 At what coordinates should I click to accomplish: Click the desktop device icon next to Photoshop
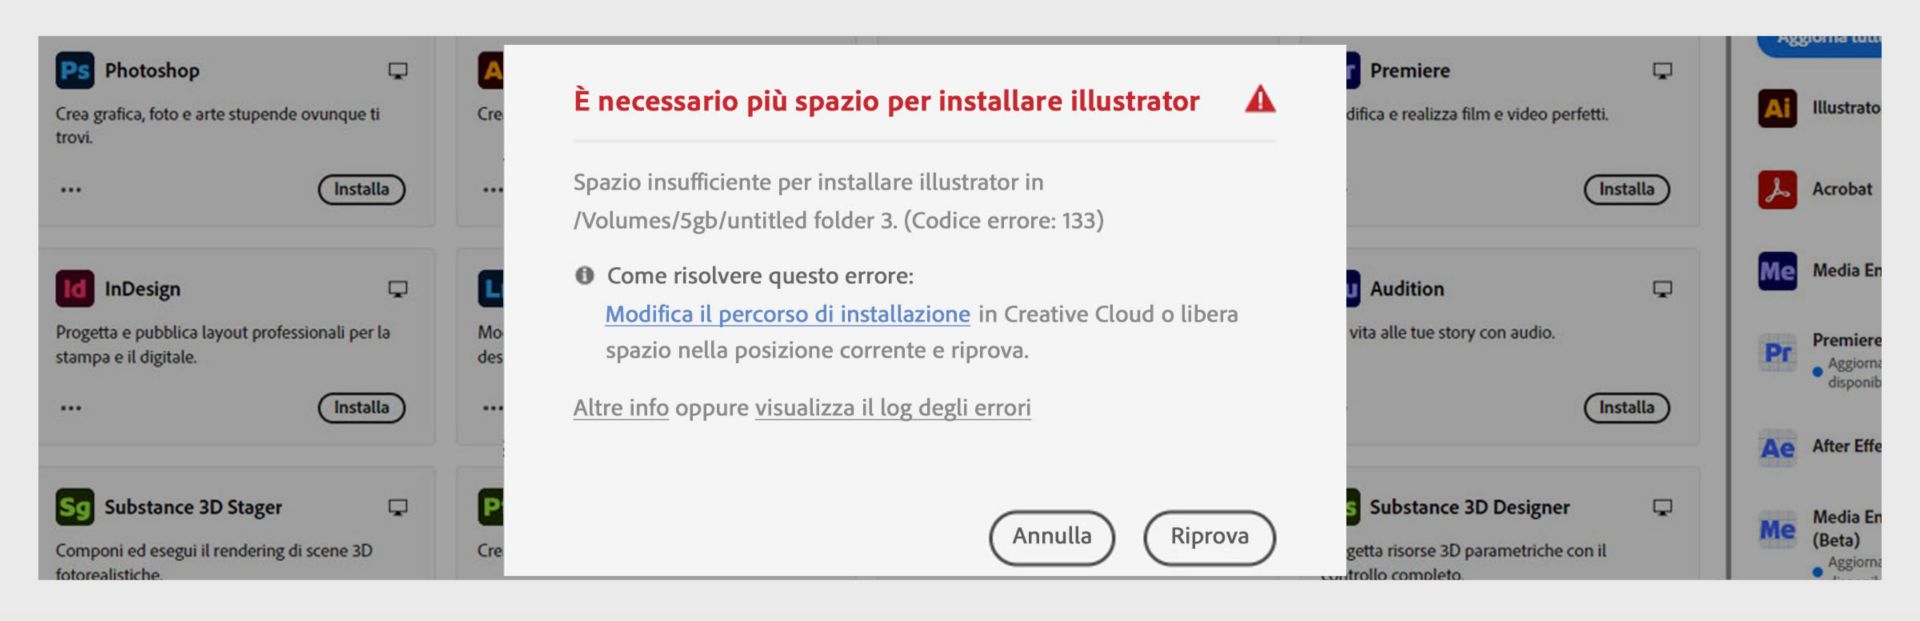pyautogui.click(x=398, y=70)
